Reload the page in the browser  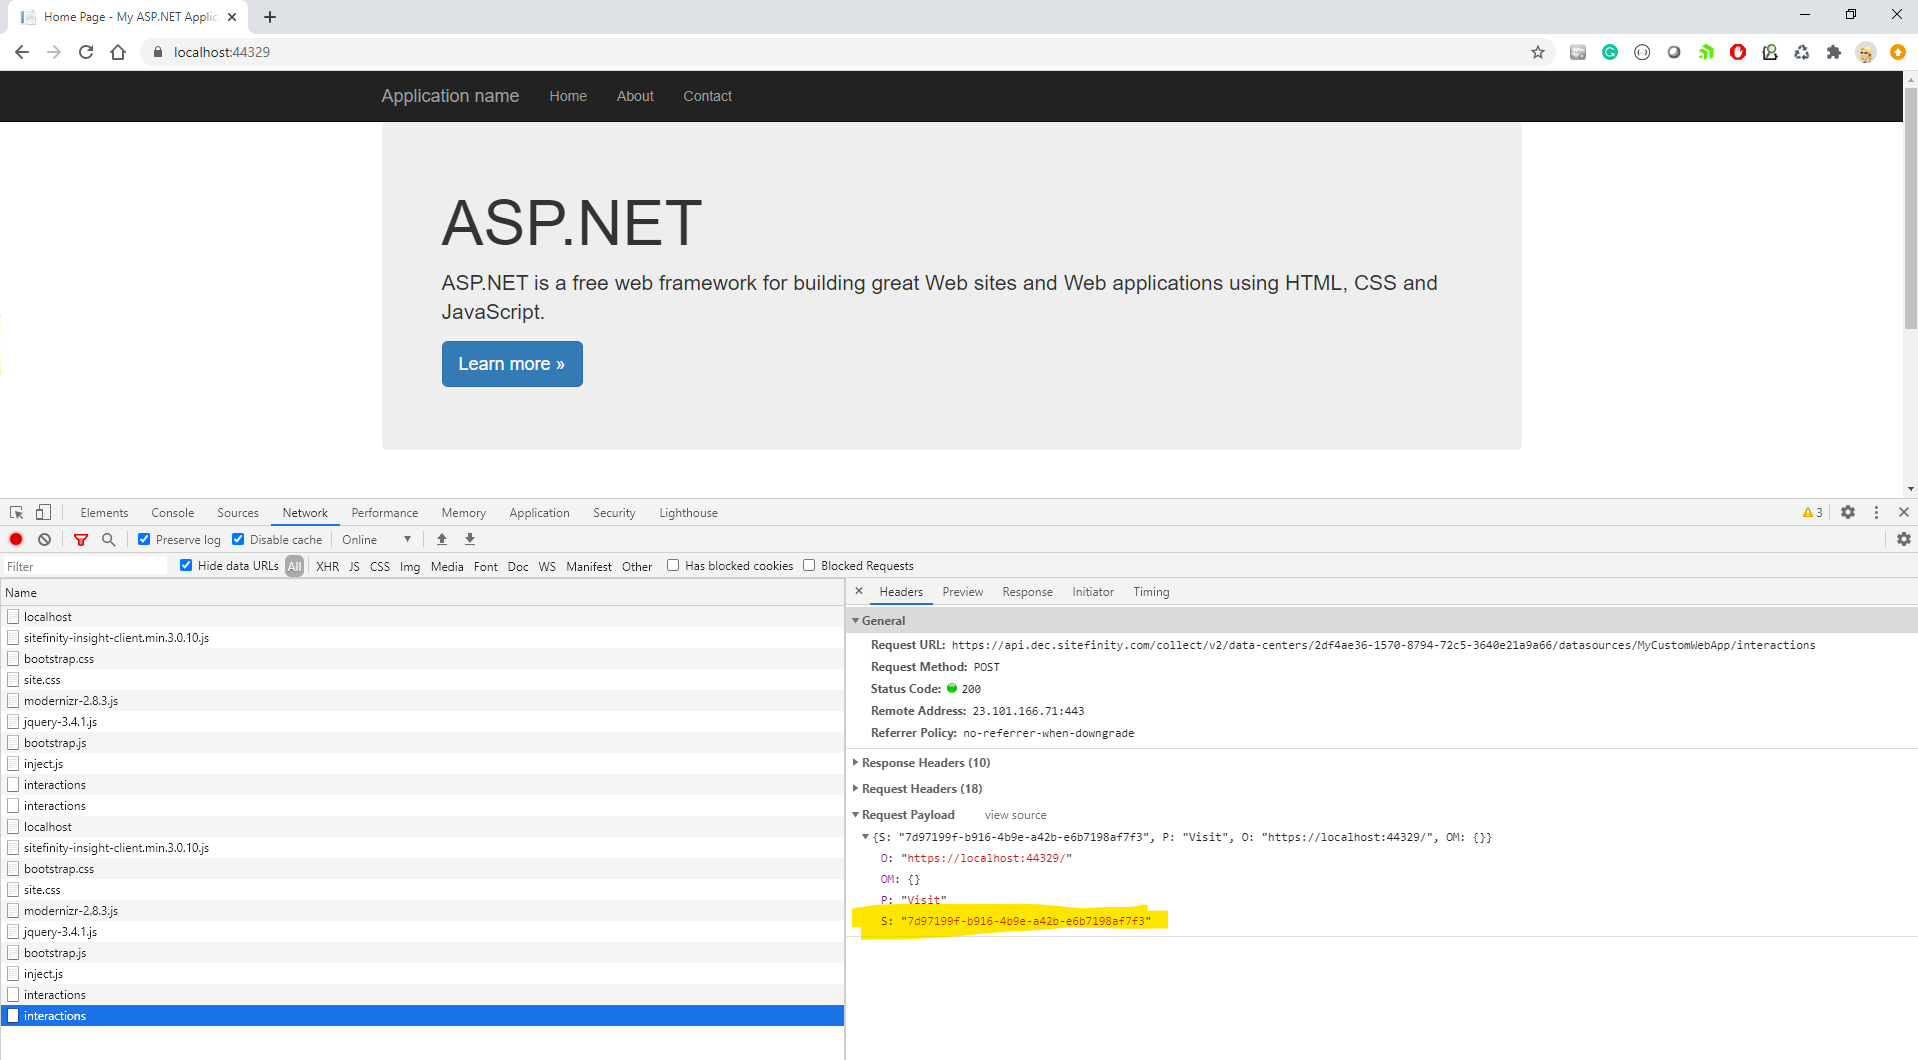click(x=86, y=52)
